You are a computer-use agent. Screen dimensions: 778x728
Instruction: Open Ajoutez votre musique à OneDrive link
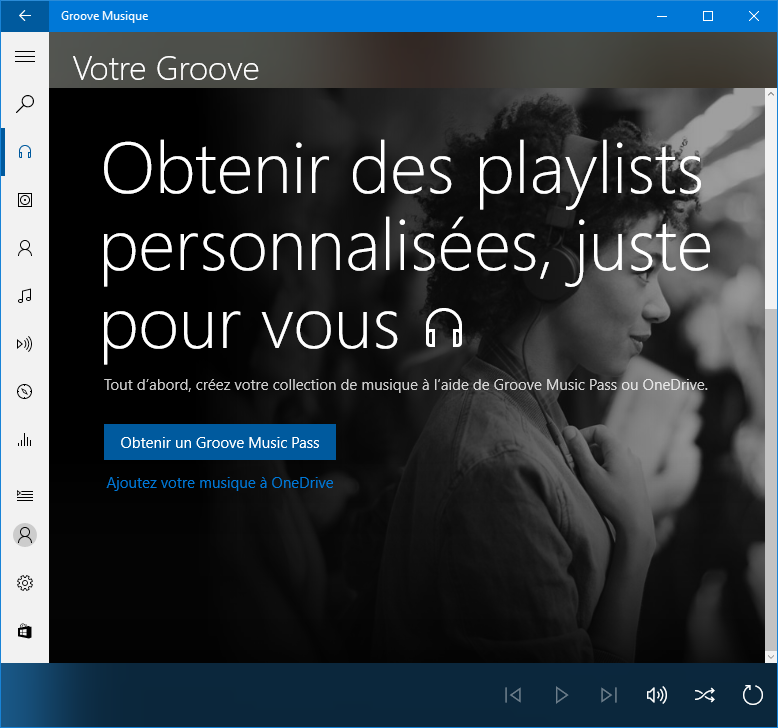pyautogui.click(x=220, y=483)
